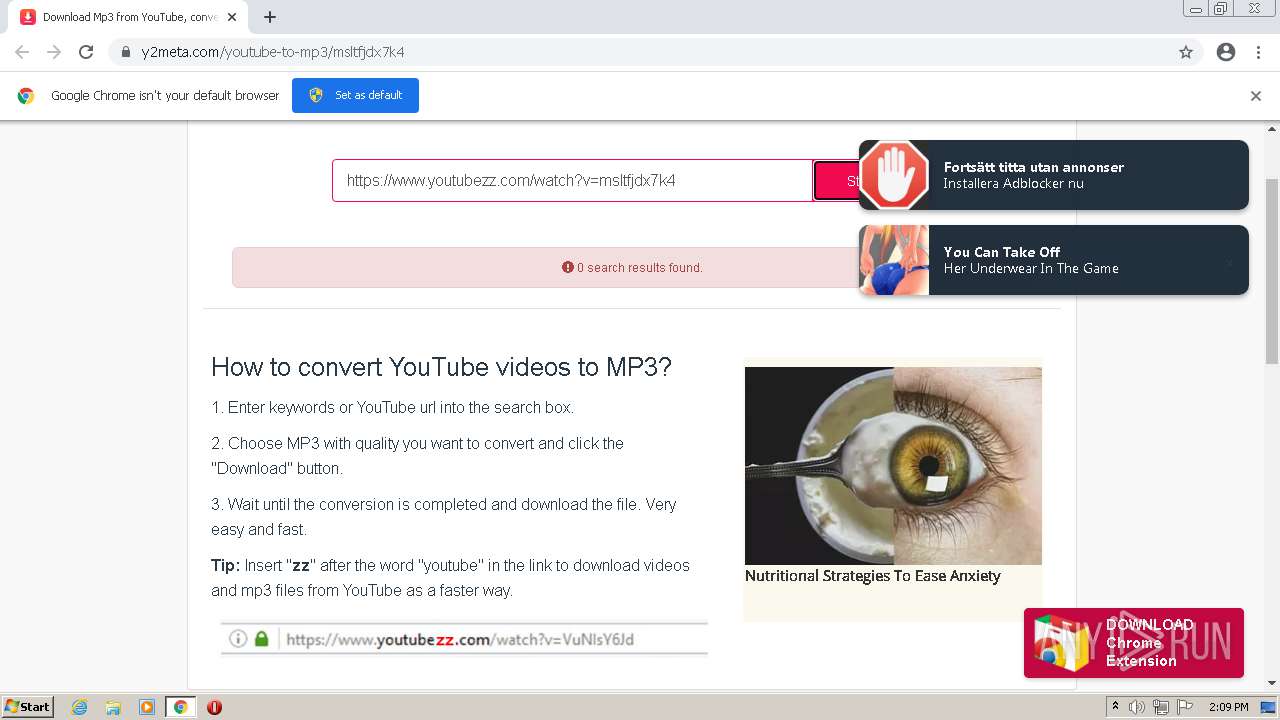
Task: Open 'Nutritional Strategies To Ease Anxiety' link
Action: tap(873, 576)
